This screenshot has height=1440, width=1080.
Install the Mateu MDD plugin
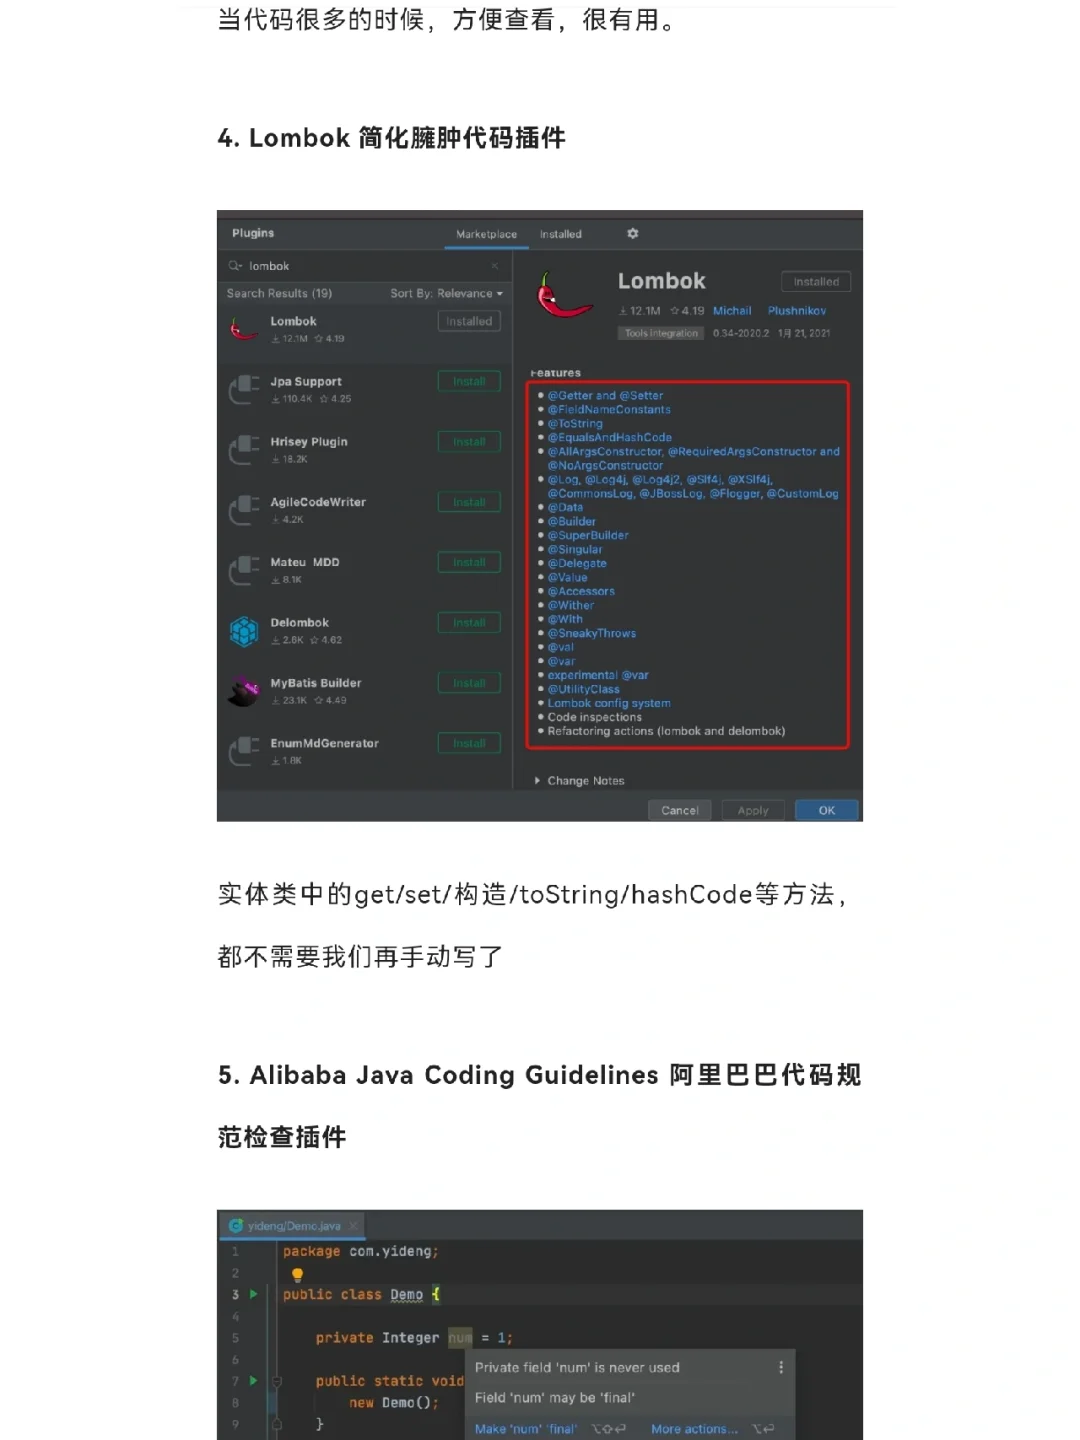point(469,562)
